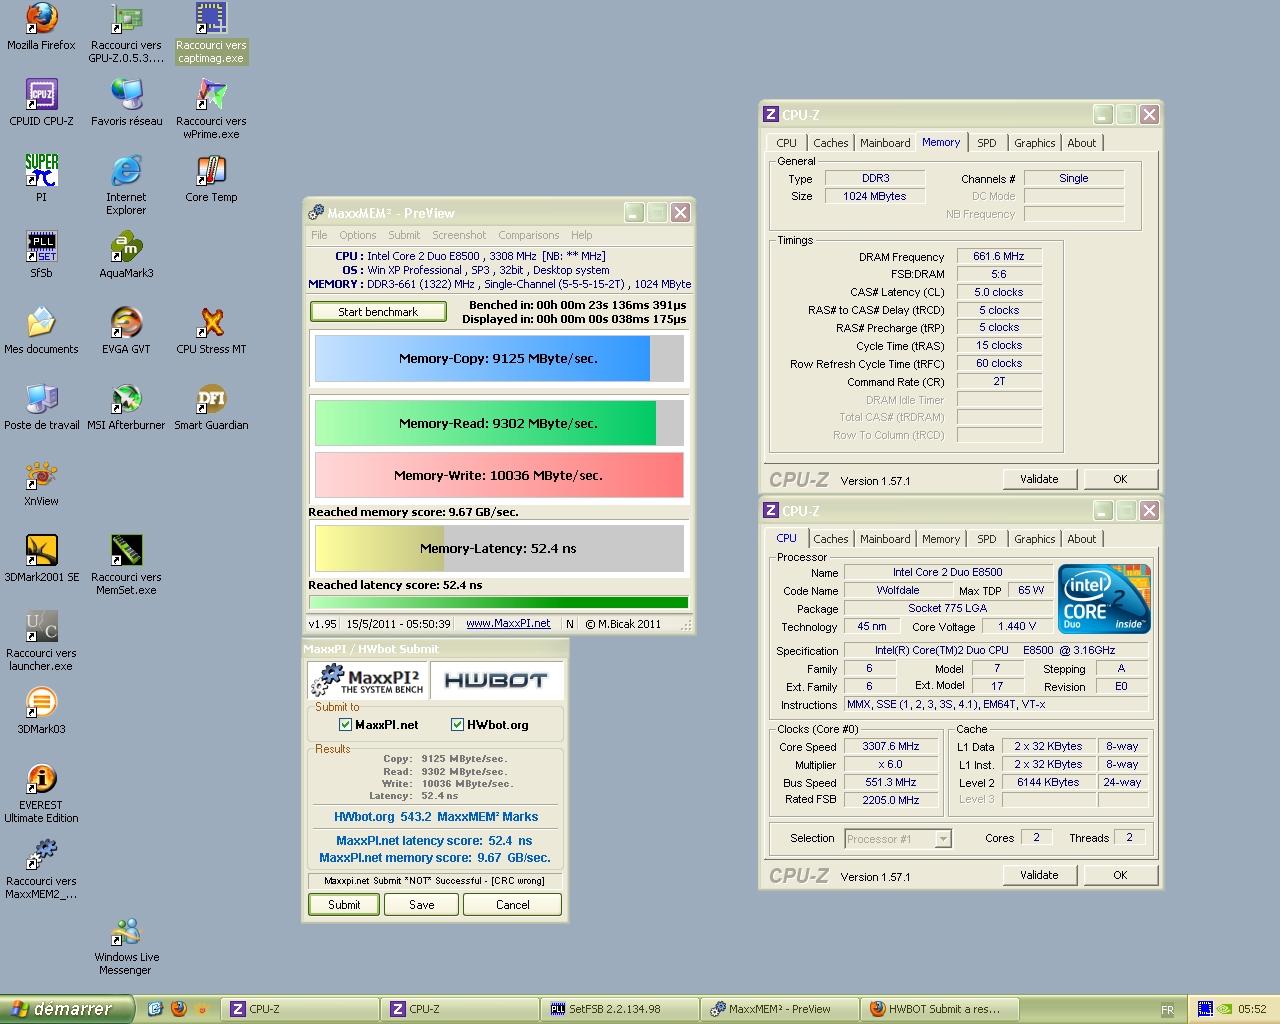Screen dimensions: 1280x1024
Task: Switch to SPD tab in upper CPU-Z
Action: pos(986,143)
